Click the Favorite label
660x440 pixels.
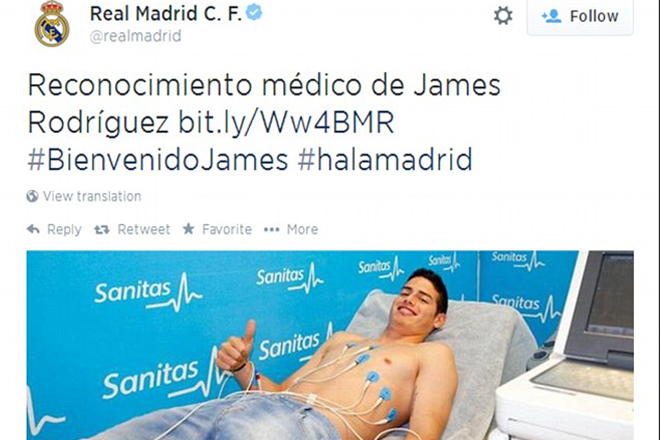coord(227,229)
